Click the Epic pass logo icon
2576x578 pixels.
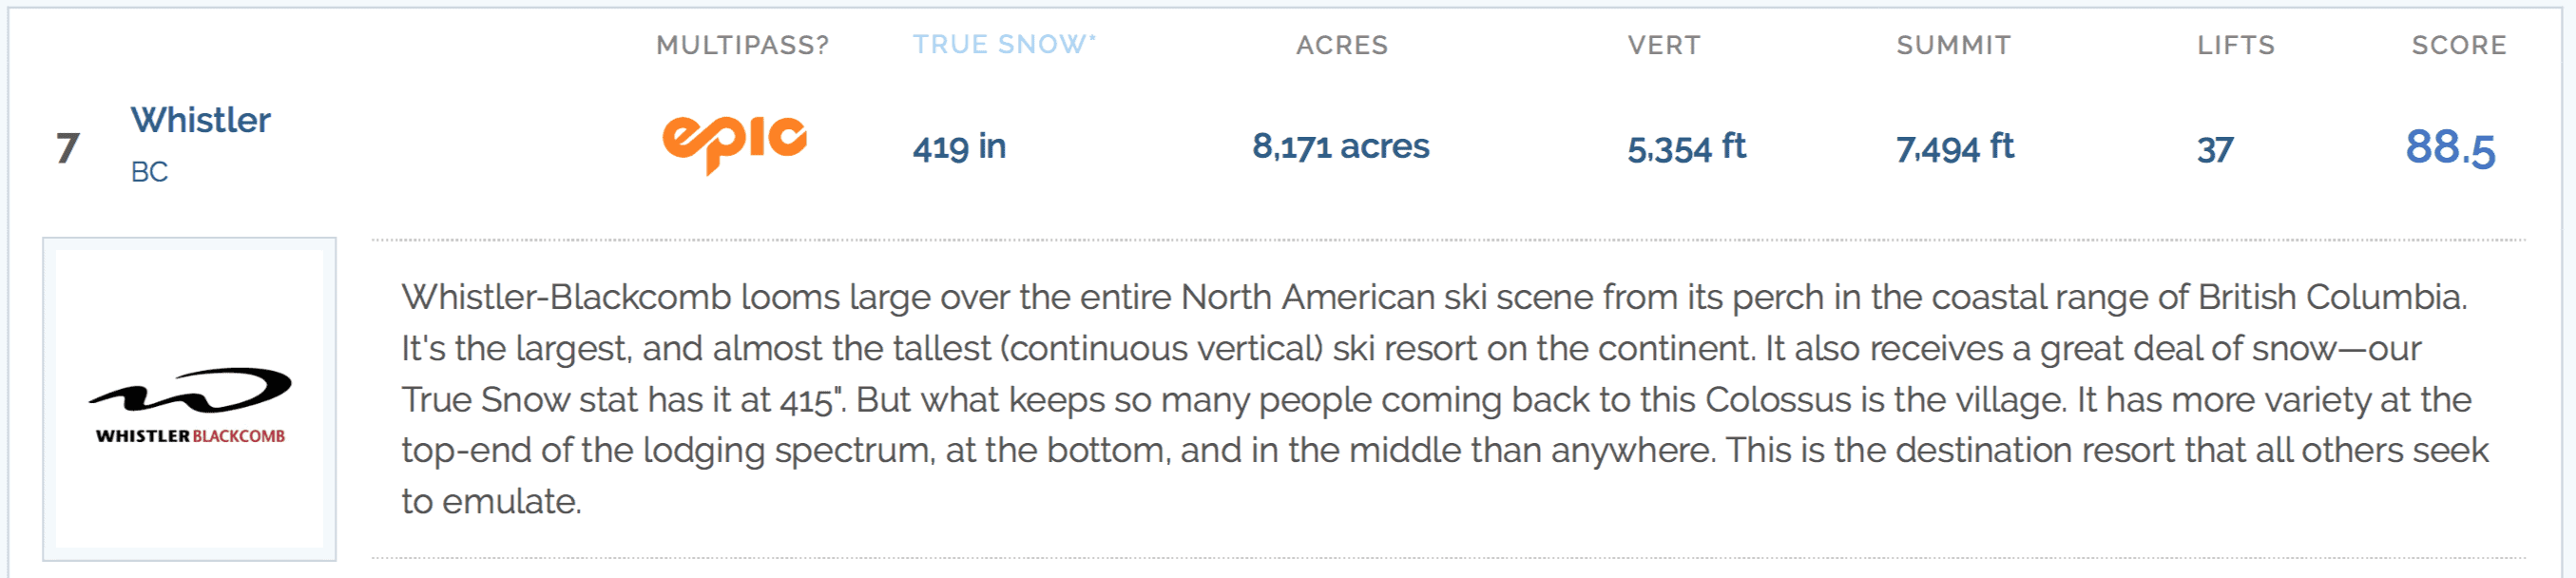pyautogui.click(x=734, y=144)
